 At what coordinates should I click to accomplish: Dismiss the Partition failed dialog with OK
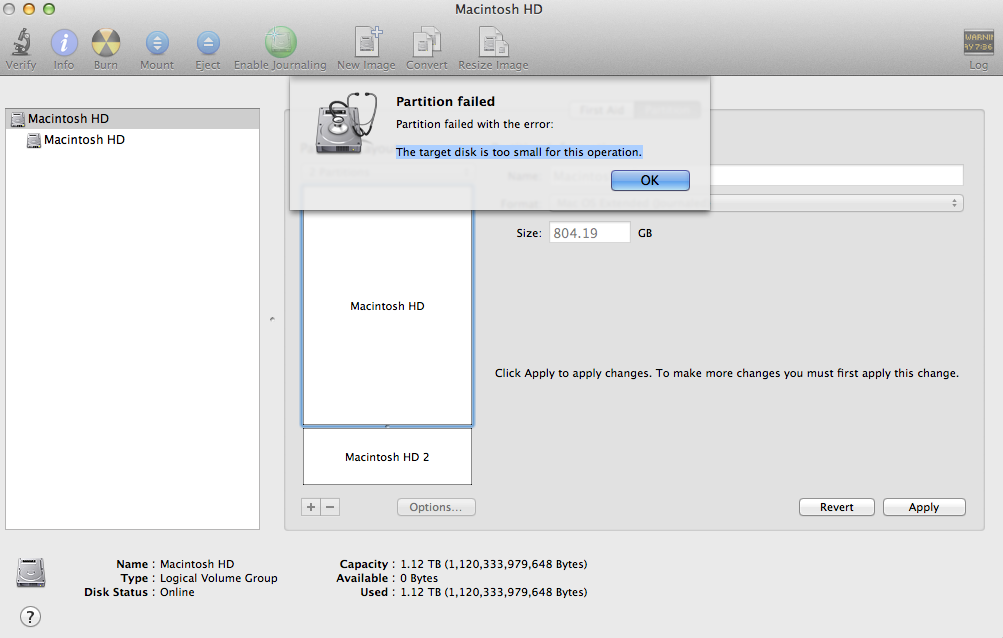(650, 180)
